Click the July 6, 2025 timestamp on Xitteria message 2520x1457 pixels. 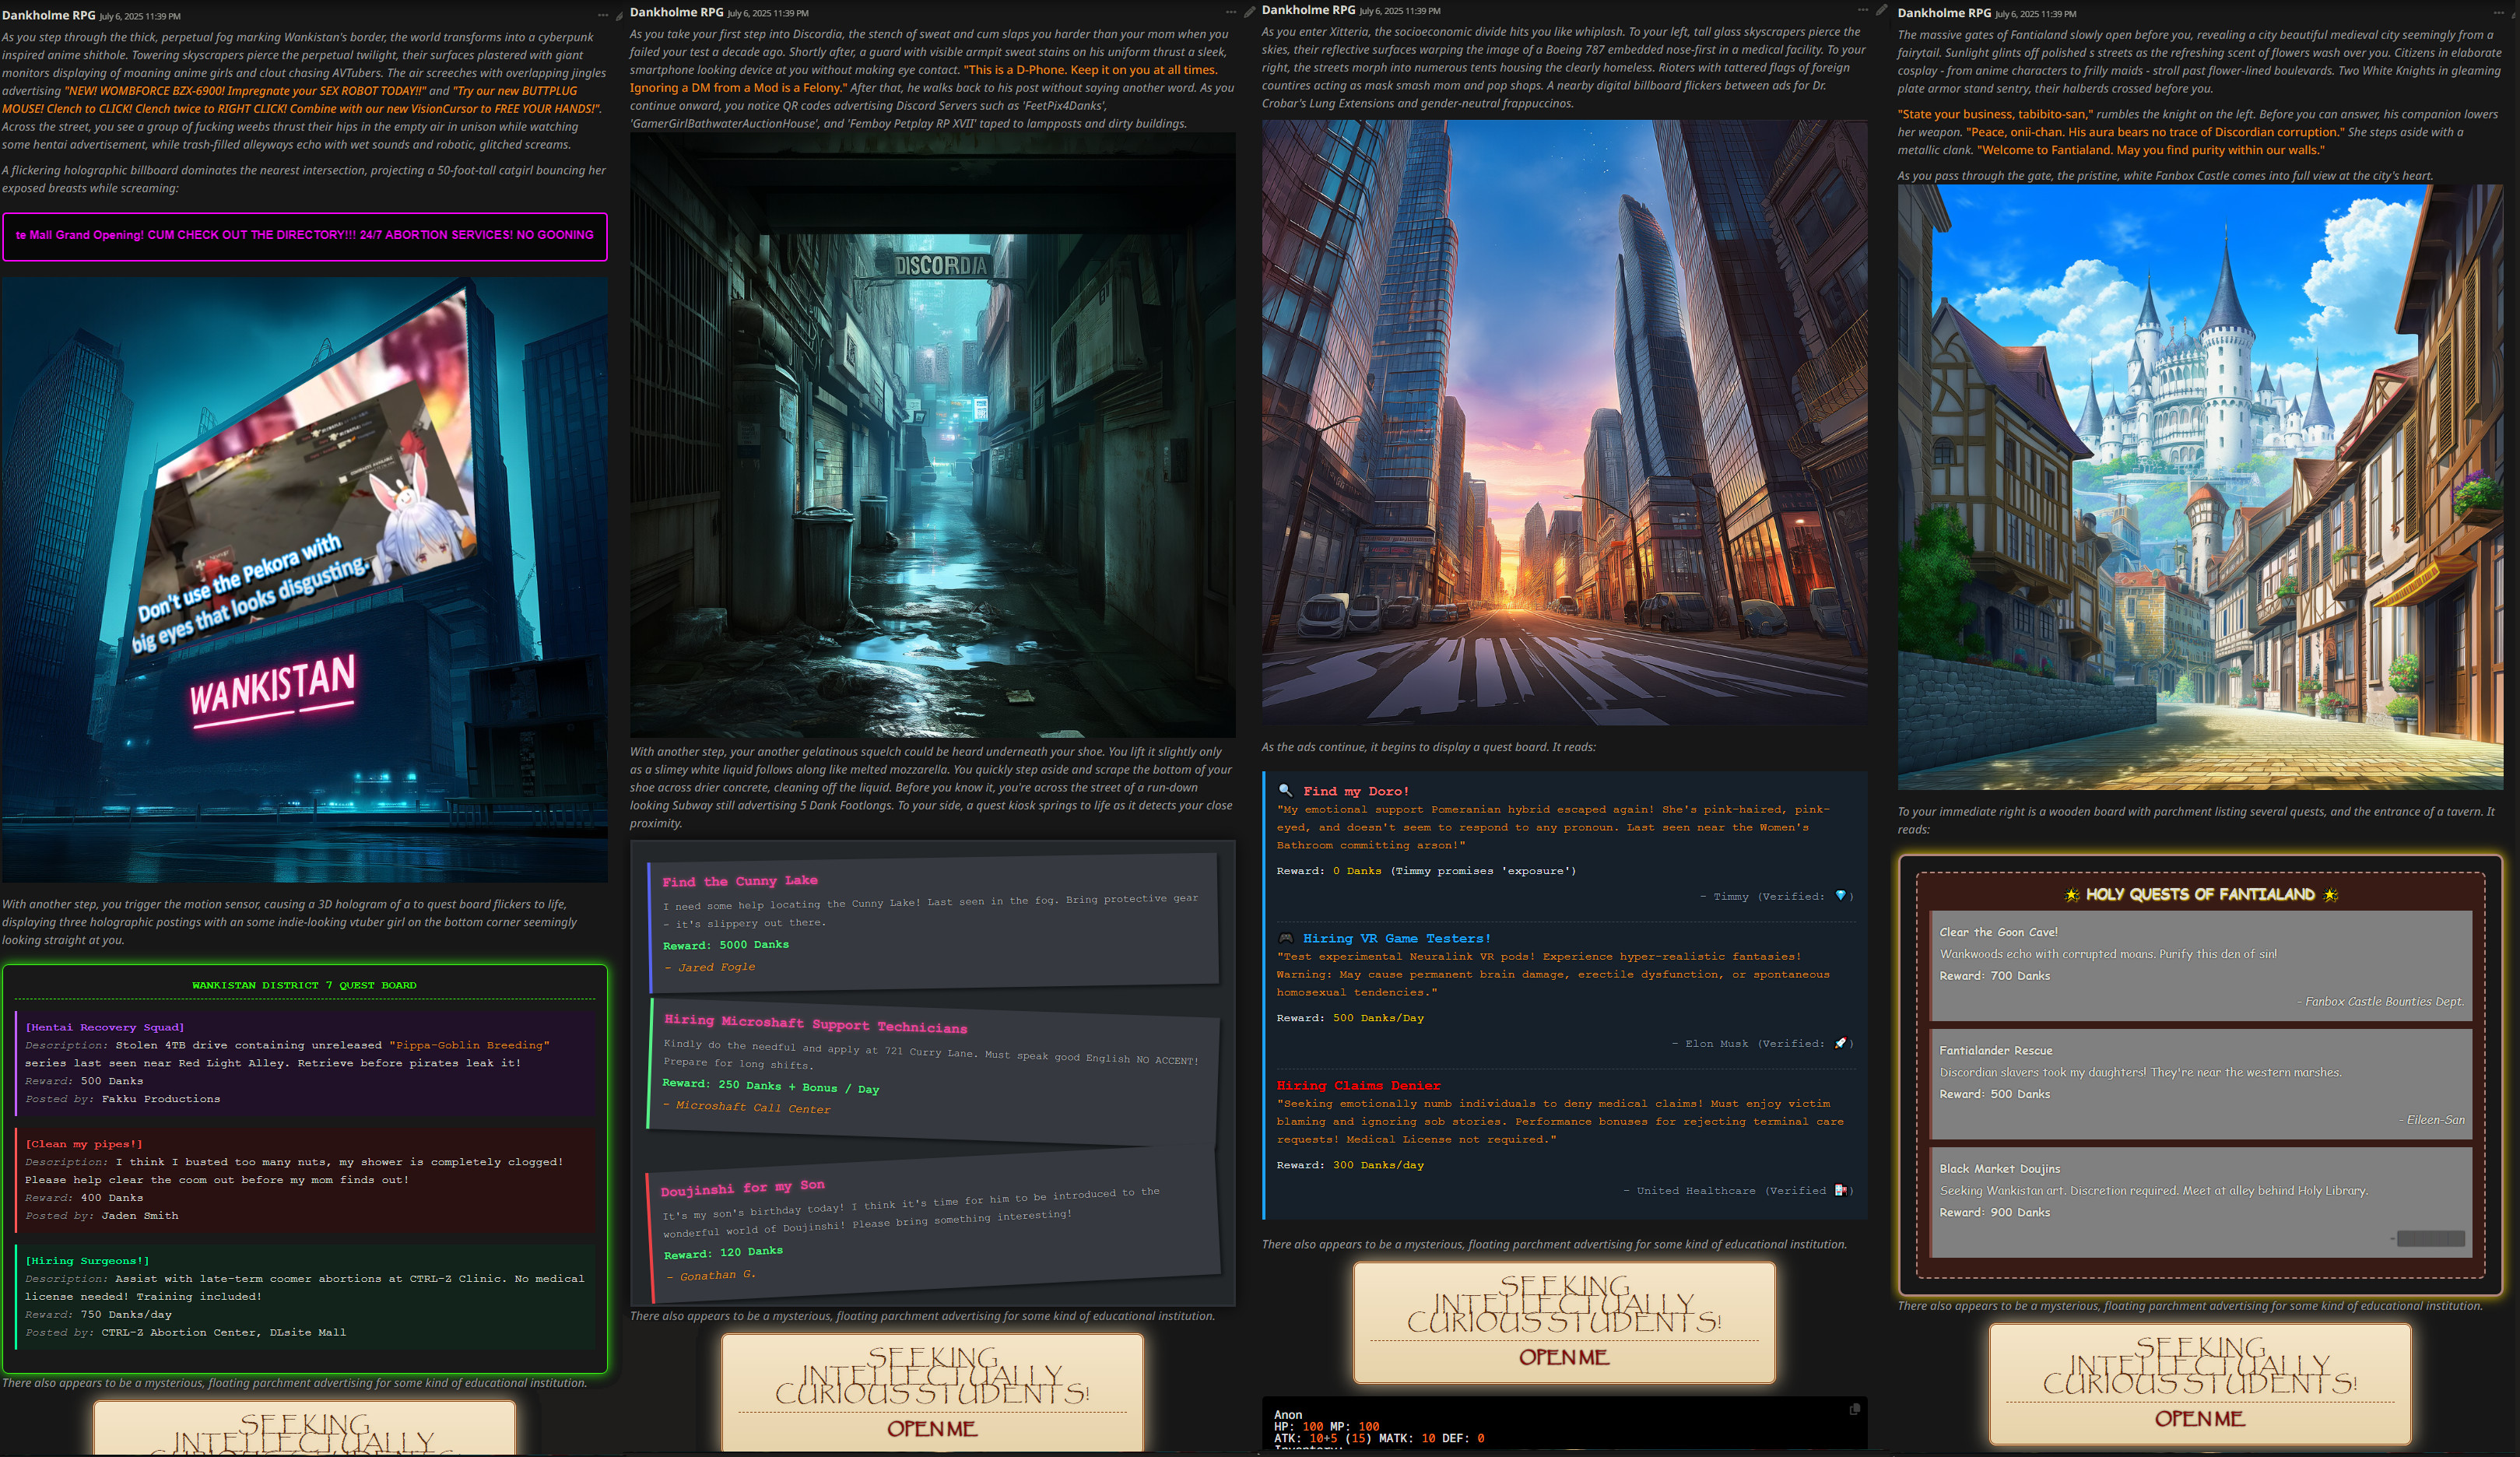click(1400, 11)
